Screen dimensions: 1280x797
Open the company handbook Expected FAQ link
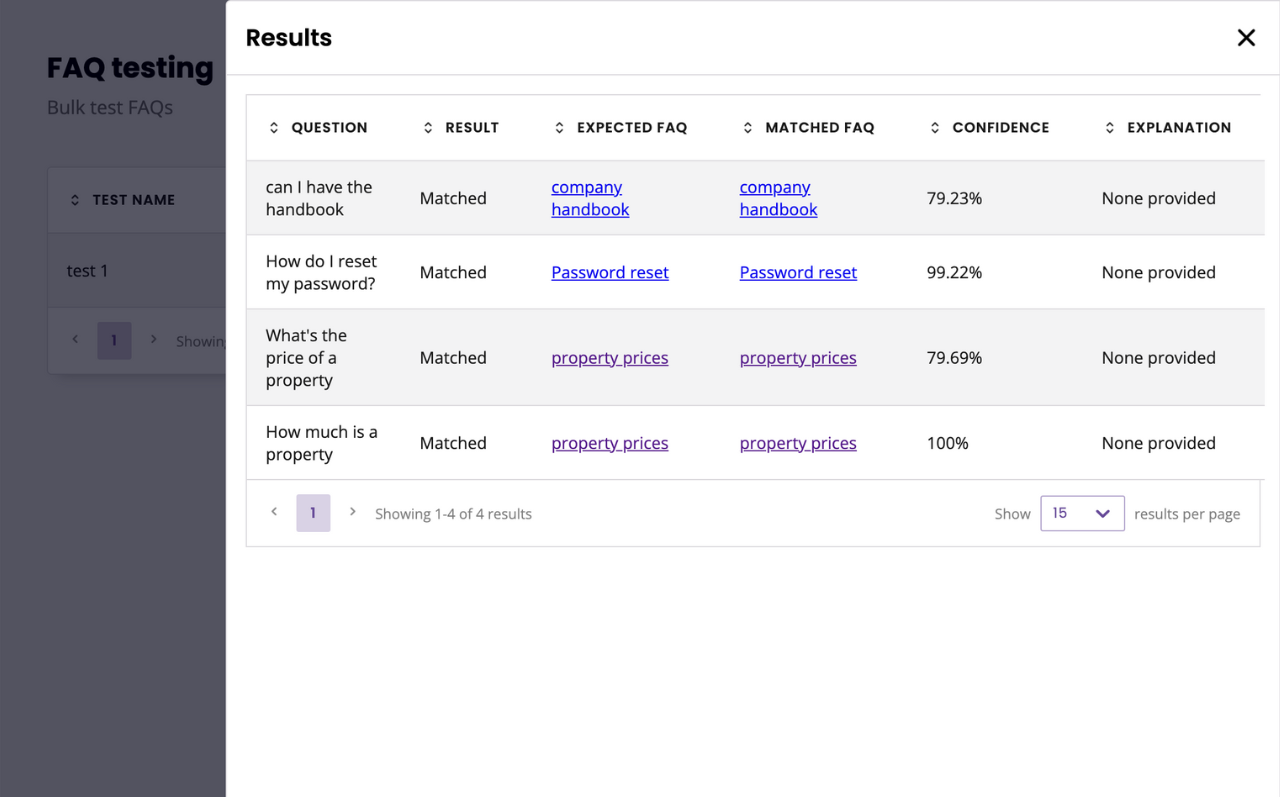(590, 198)
